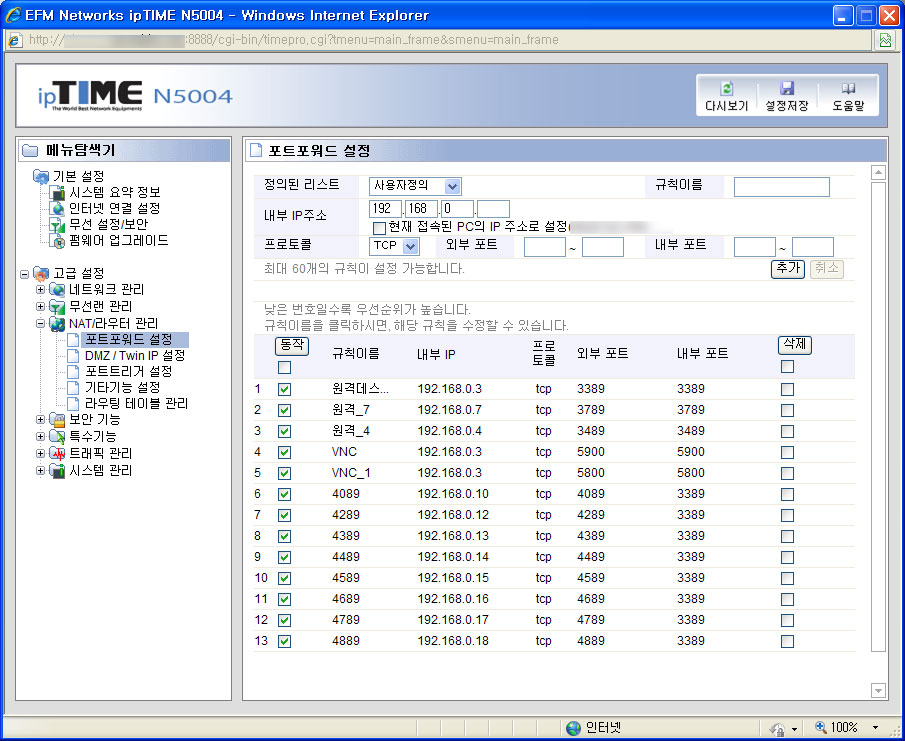The height and width of the screenshot is (741, 905).
Task: Open 라우팅 테이블 관리 menu entry
Action: (x=136, y=403)
